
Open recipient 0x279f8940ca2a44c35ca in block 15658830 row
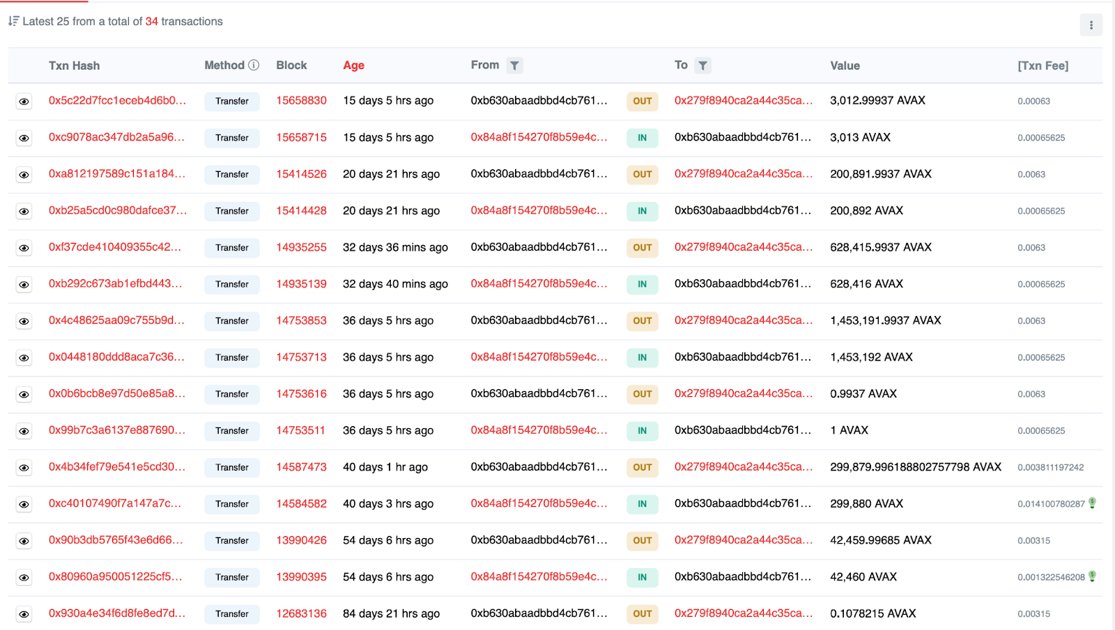[743, 100]
